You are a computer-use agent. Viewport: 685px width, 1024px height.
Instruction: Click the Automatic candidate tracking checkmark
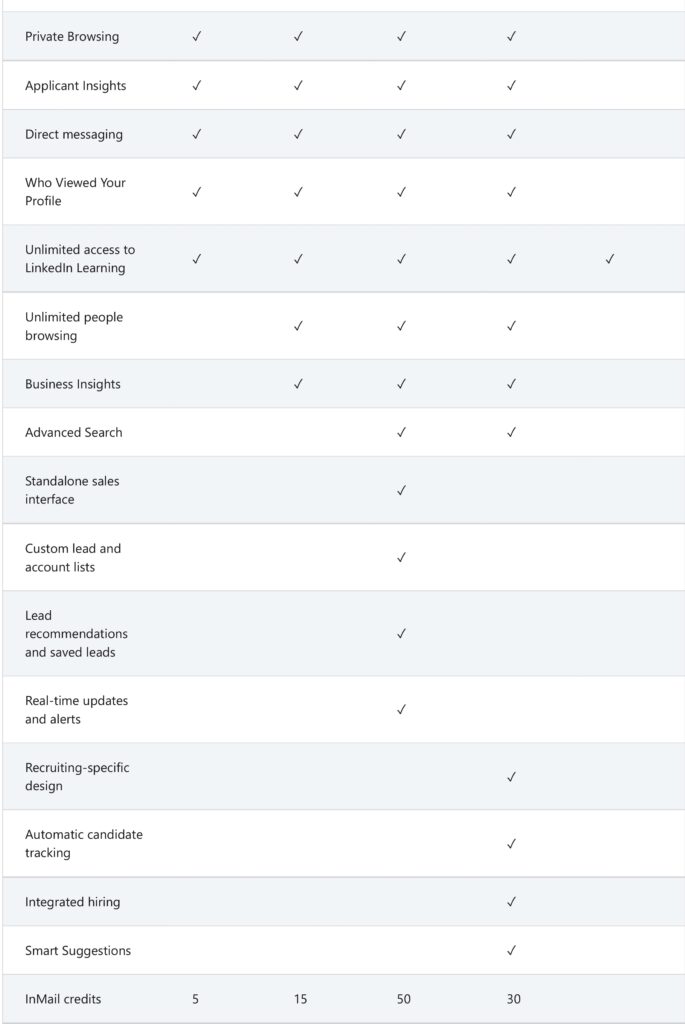(511, 843)
